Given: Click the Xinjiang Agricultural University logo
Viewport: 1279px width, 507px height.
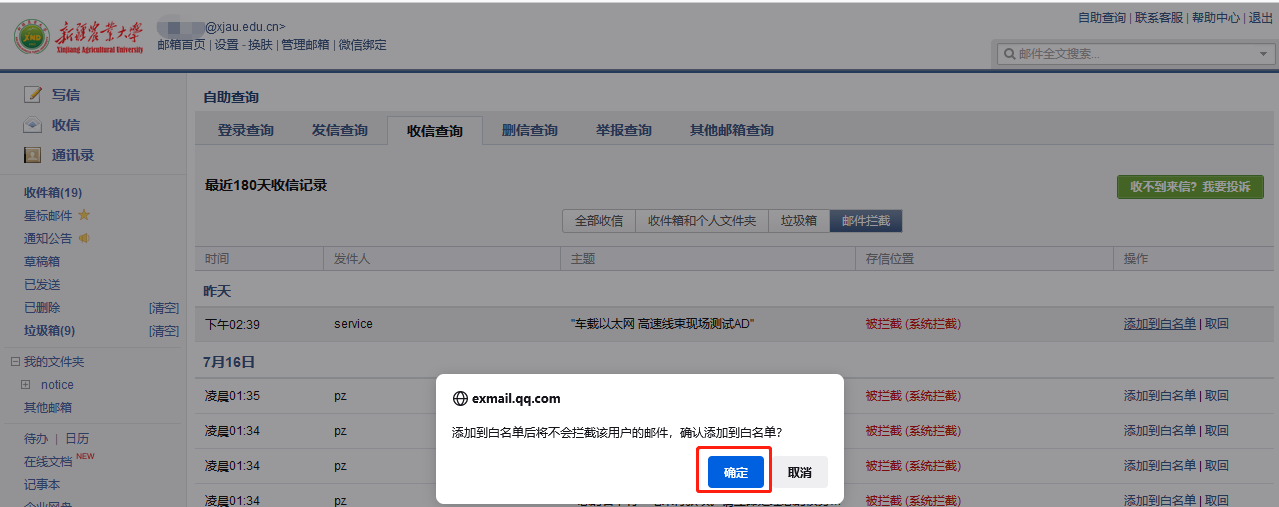Looking at the screenshot, I should [80, 36].
